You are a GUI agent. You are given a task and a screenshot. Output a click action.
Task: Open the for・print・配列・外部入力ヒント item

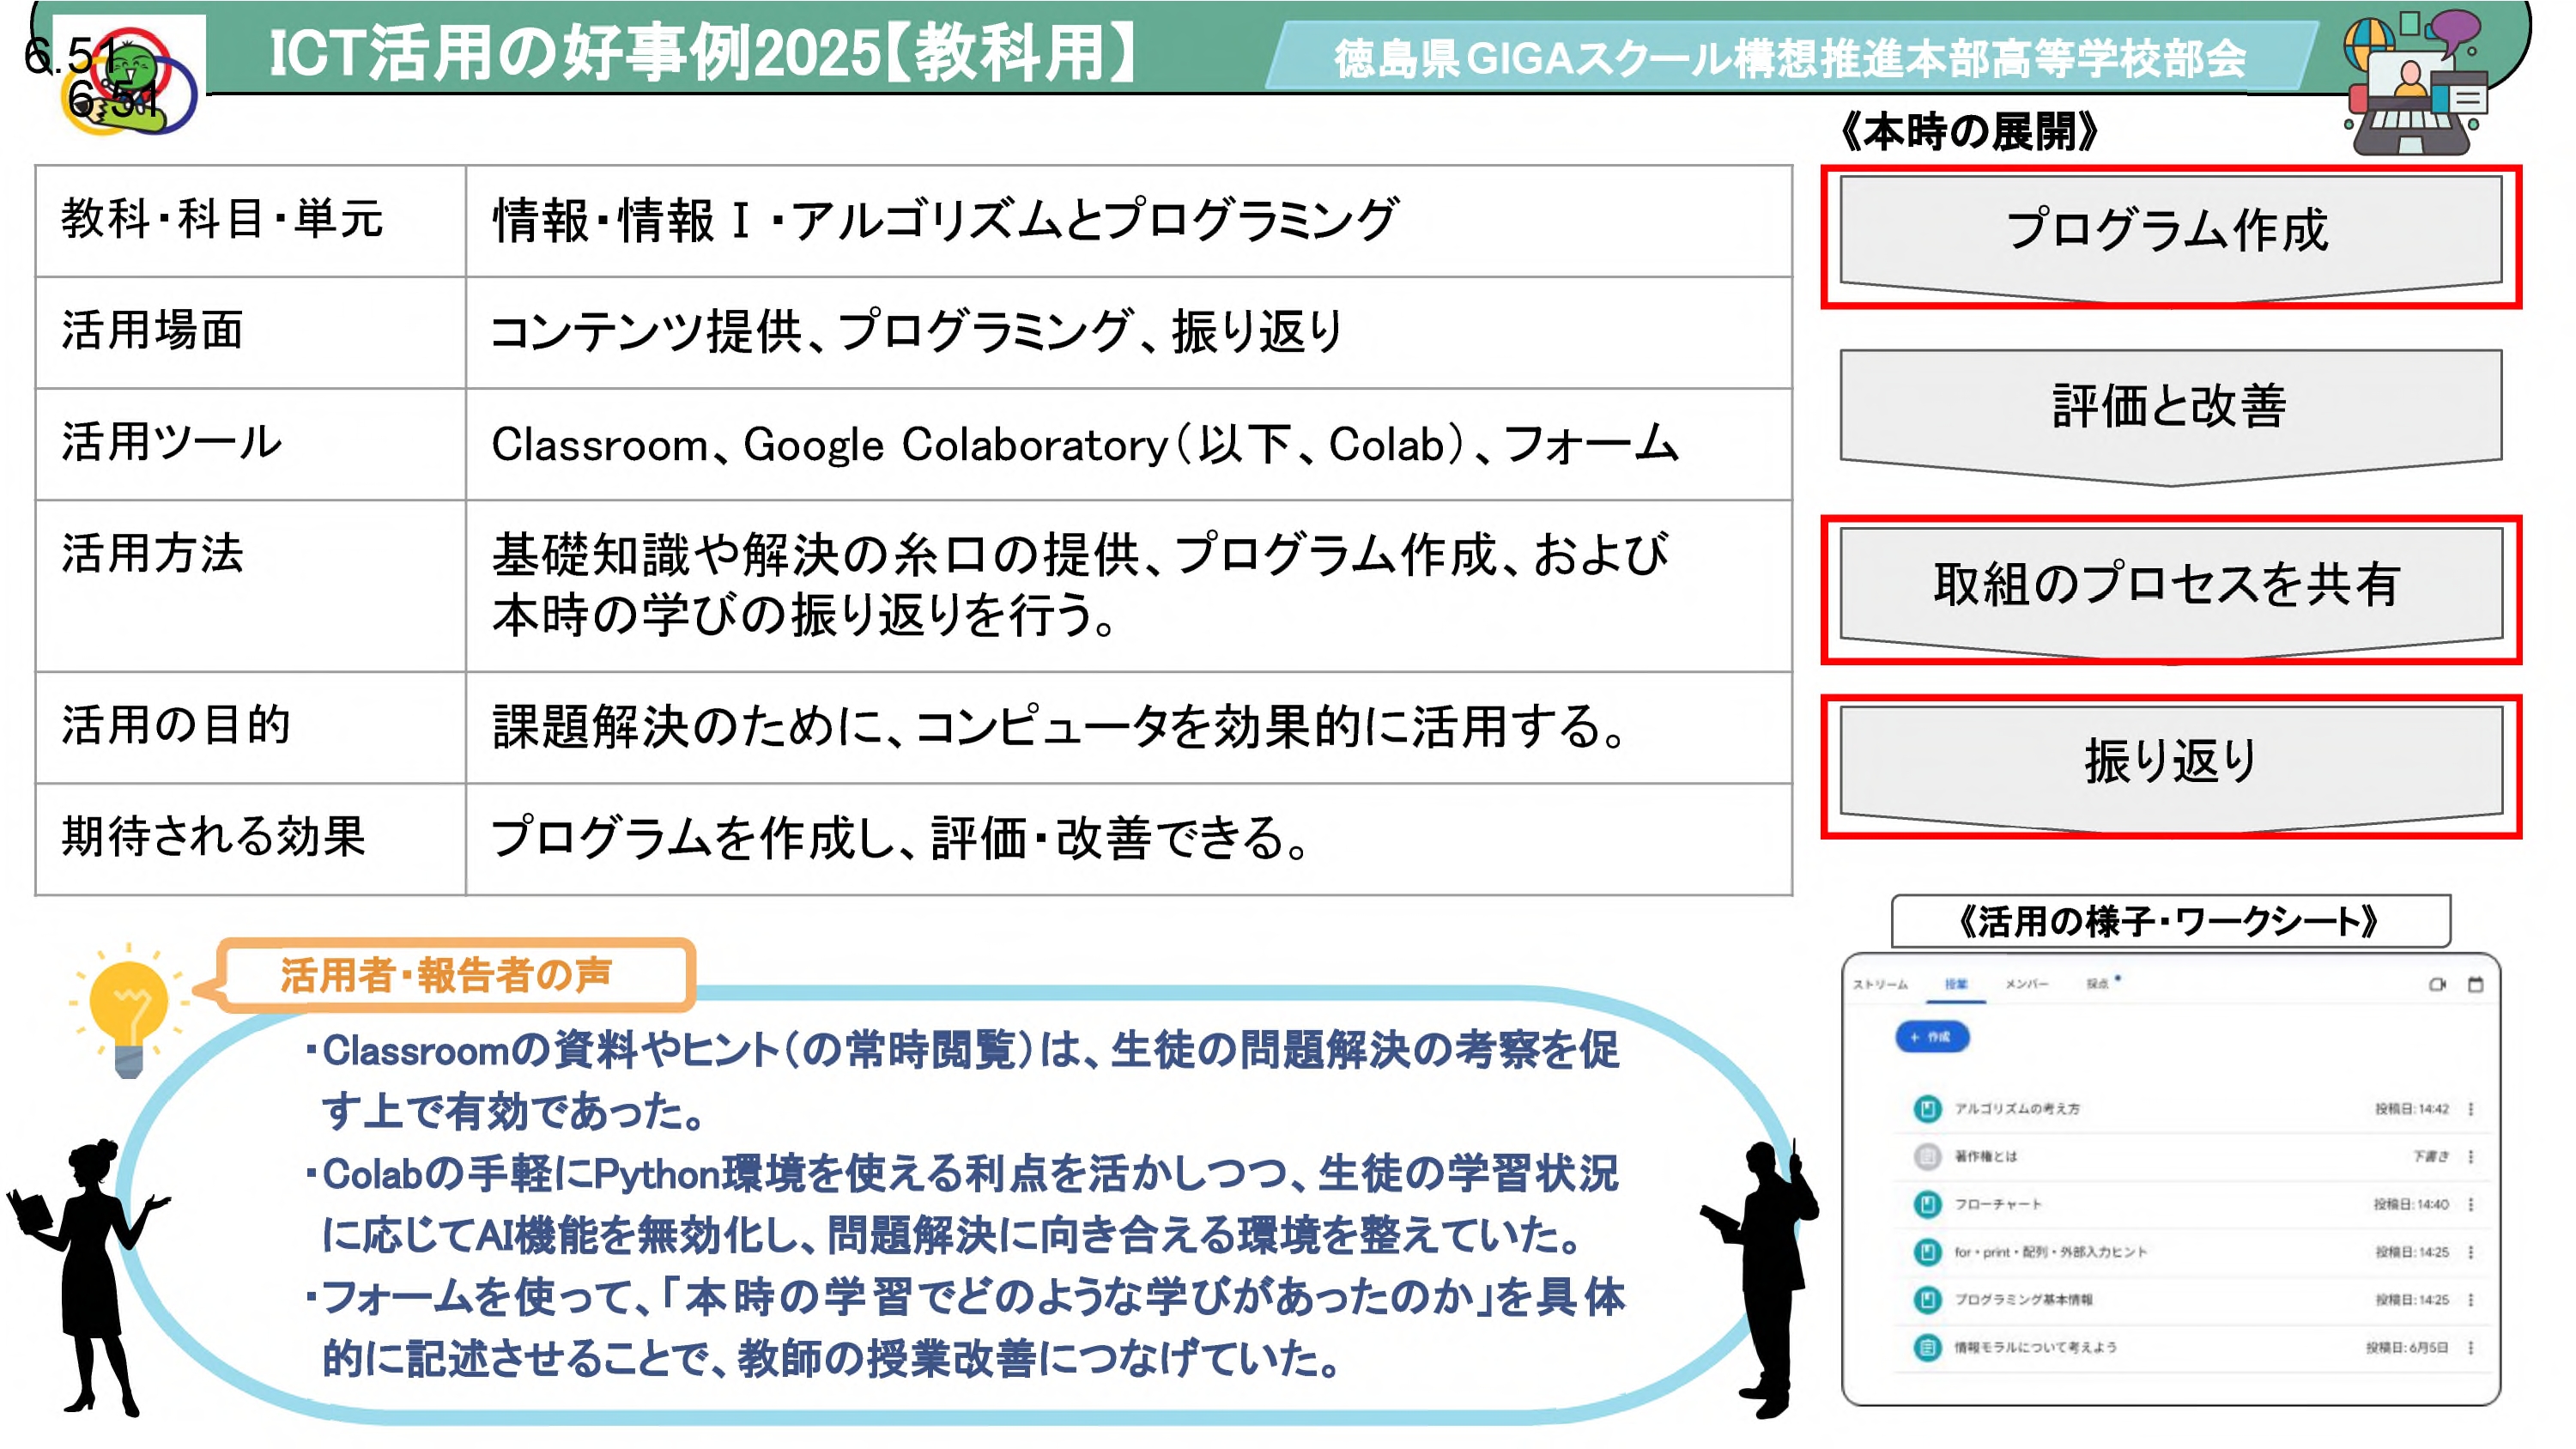point(2050,1252)
